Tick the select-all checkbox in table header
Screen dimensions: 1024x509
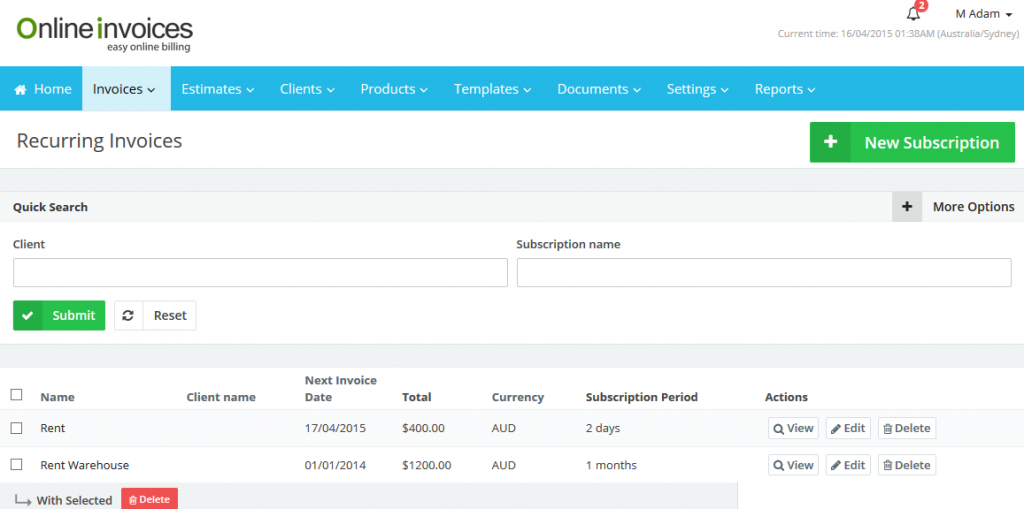tap(16, 395)
